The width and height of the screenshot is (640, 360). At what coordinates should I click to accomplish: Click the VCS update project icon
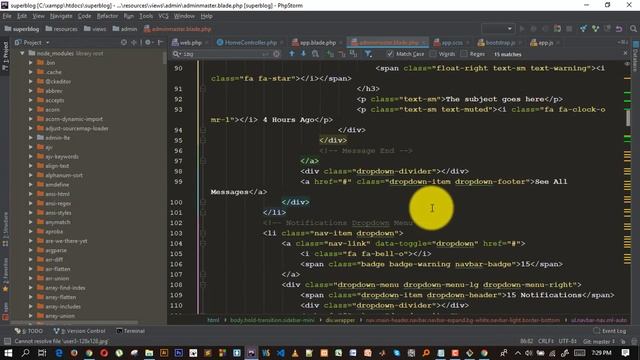coord(583,29)
